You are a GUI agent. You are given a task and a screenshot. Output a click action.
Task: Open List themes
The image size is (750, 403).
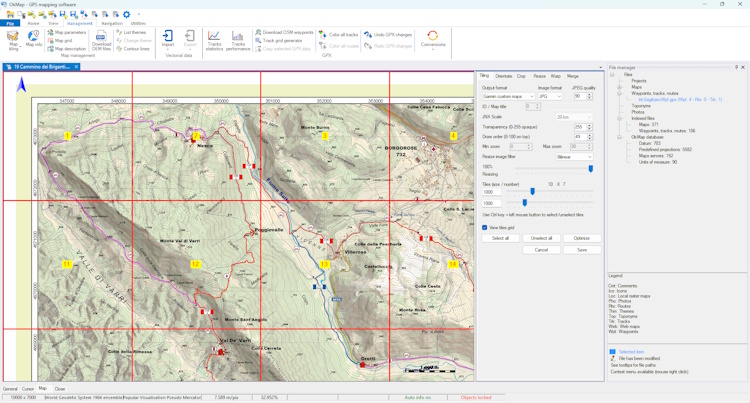click(131, 33)
